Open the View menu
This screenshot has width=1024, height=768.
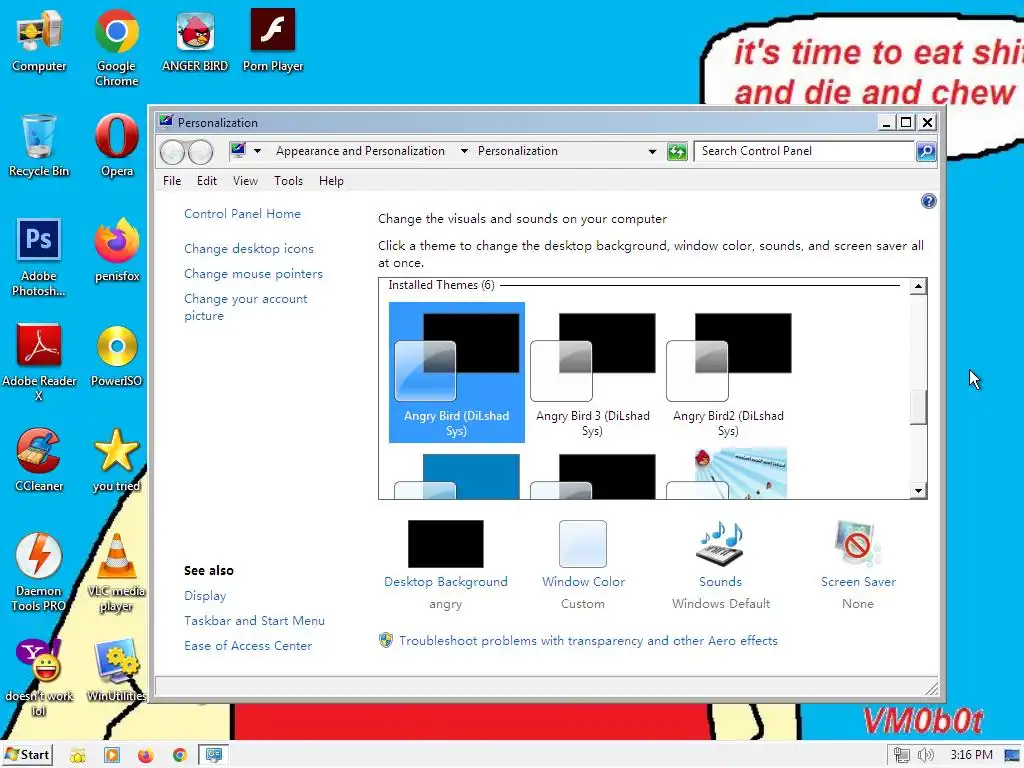click(x=245, y=181)
